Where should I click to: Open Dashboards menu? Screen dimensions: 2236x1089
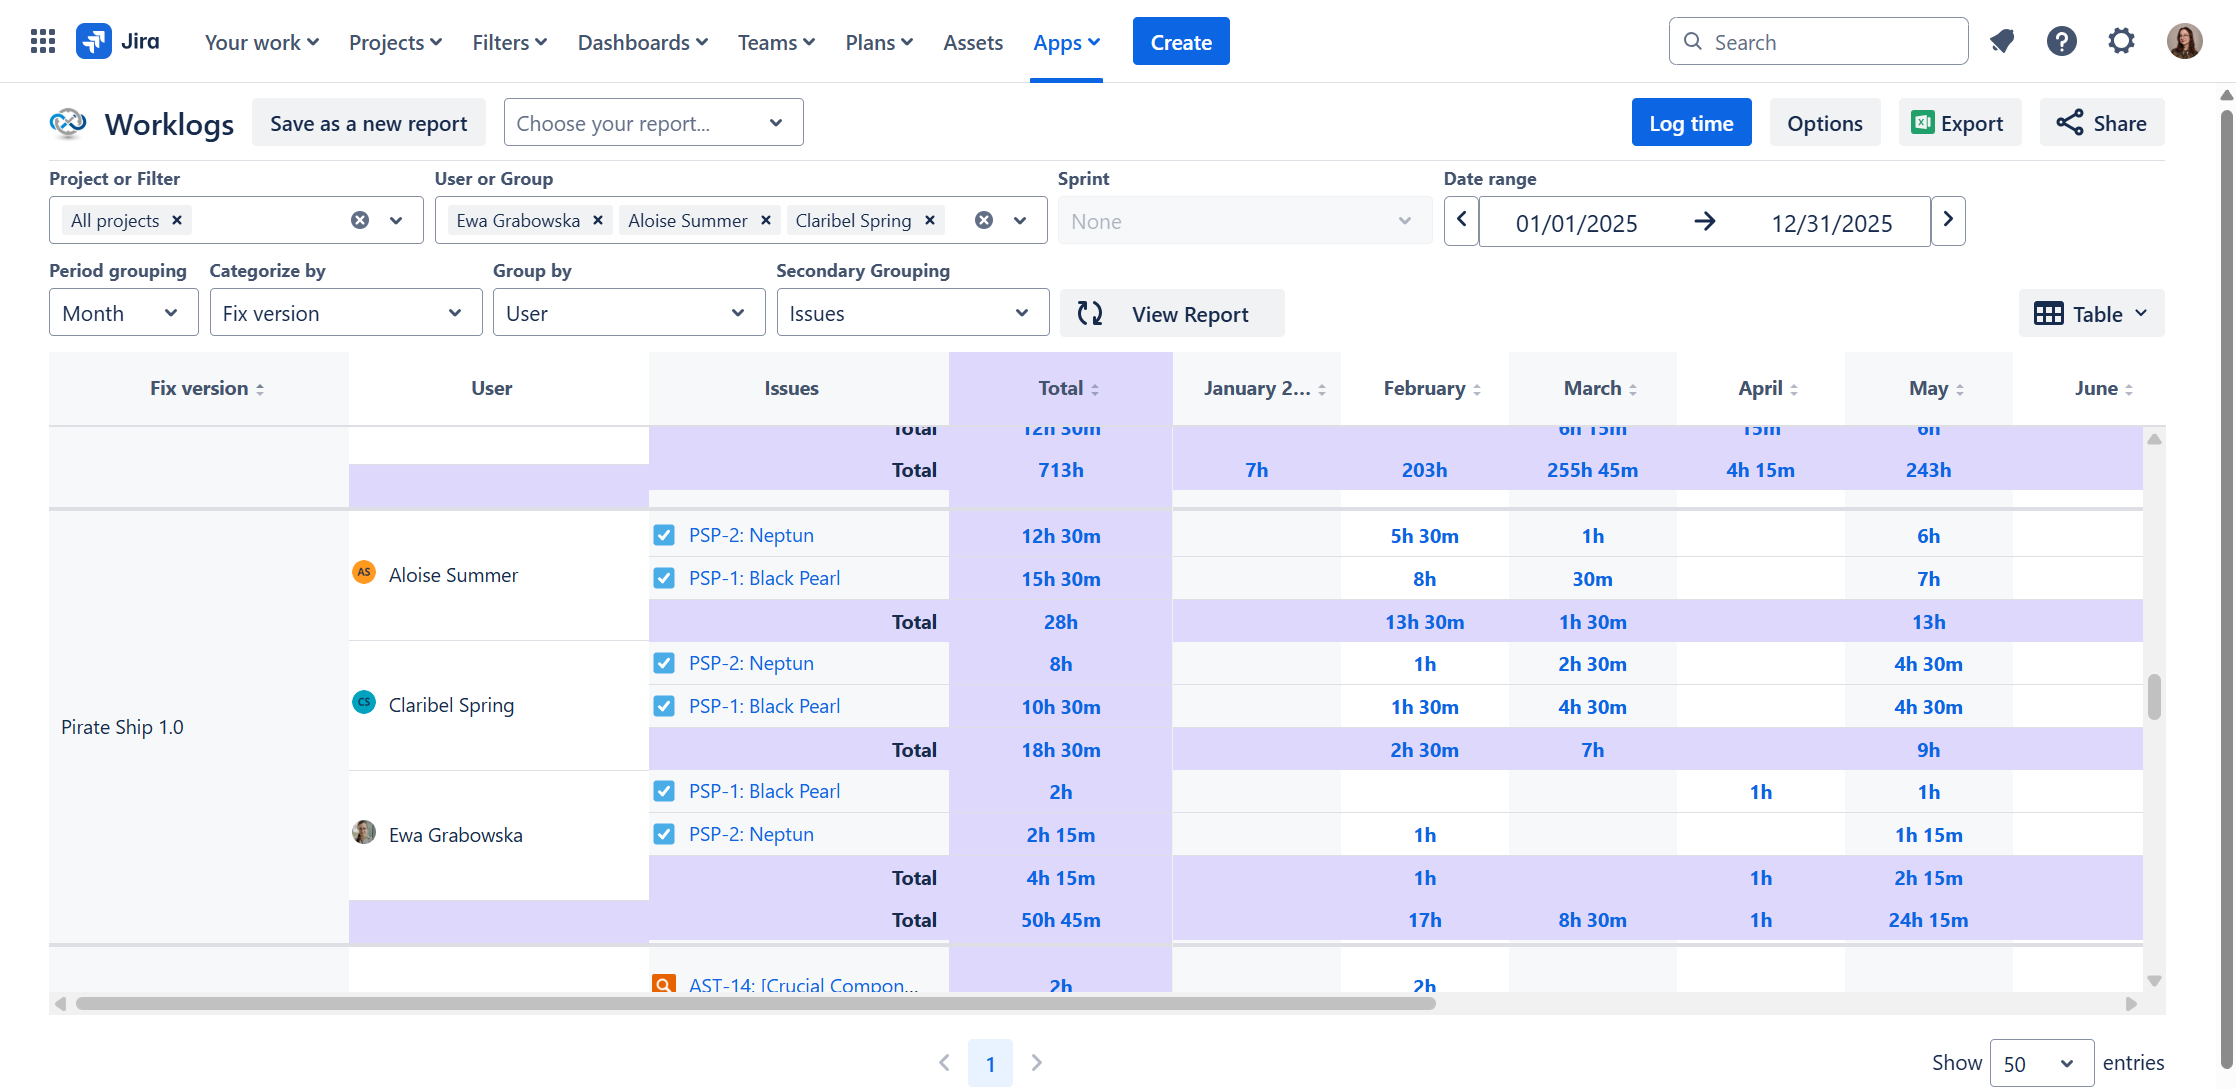pos(643,42)
